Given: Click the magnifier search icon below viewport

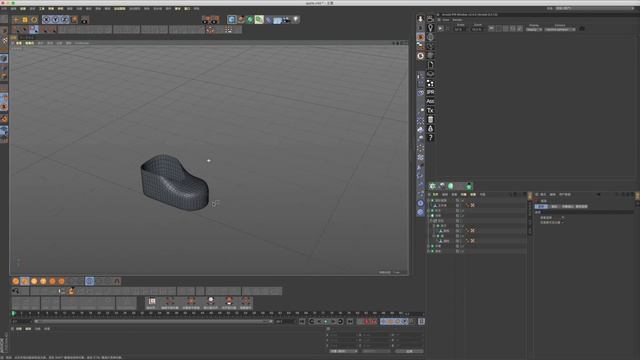Looking at the screenshot, I should (x=16, y=291).
